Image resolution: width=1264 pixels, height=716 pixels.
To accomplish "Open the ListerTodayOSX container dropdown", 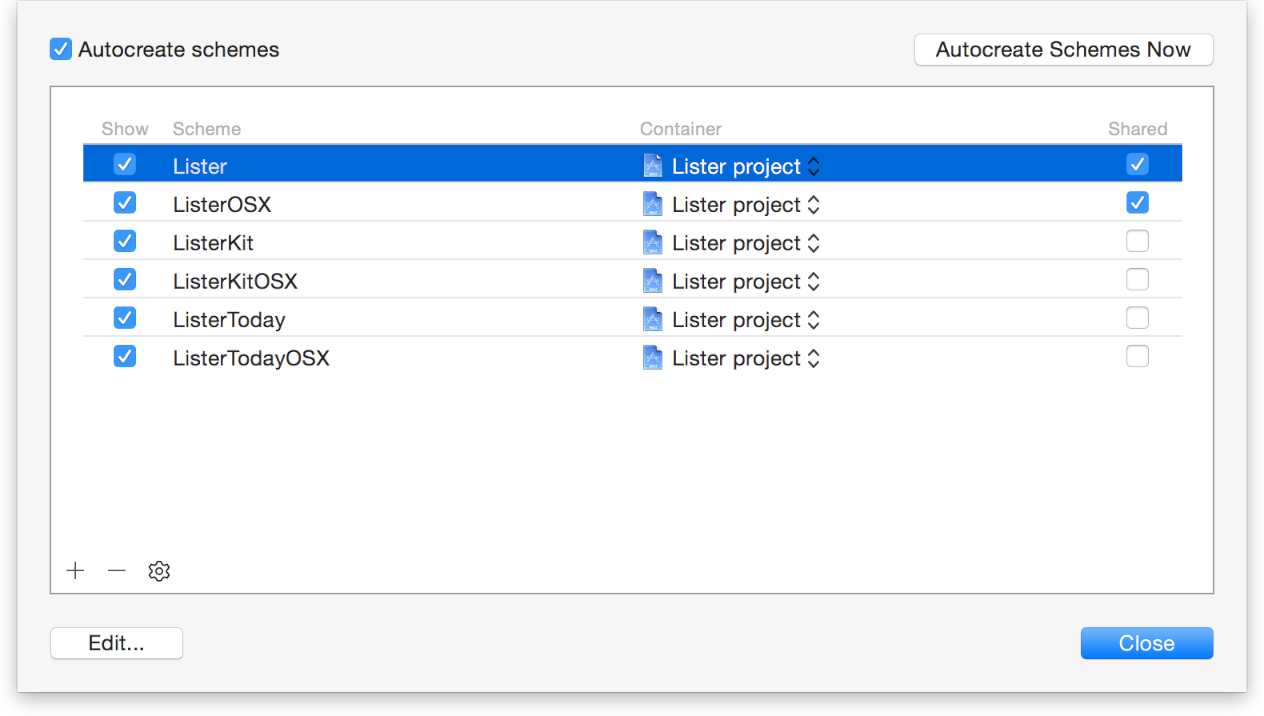I will coord(813,358).
